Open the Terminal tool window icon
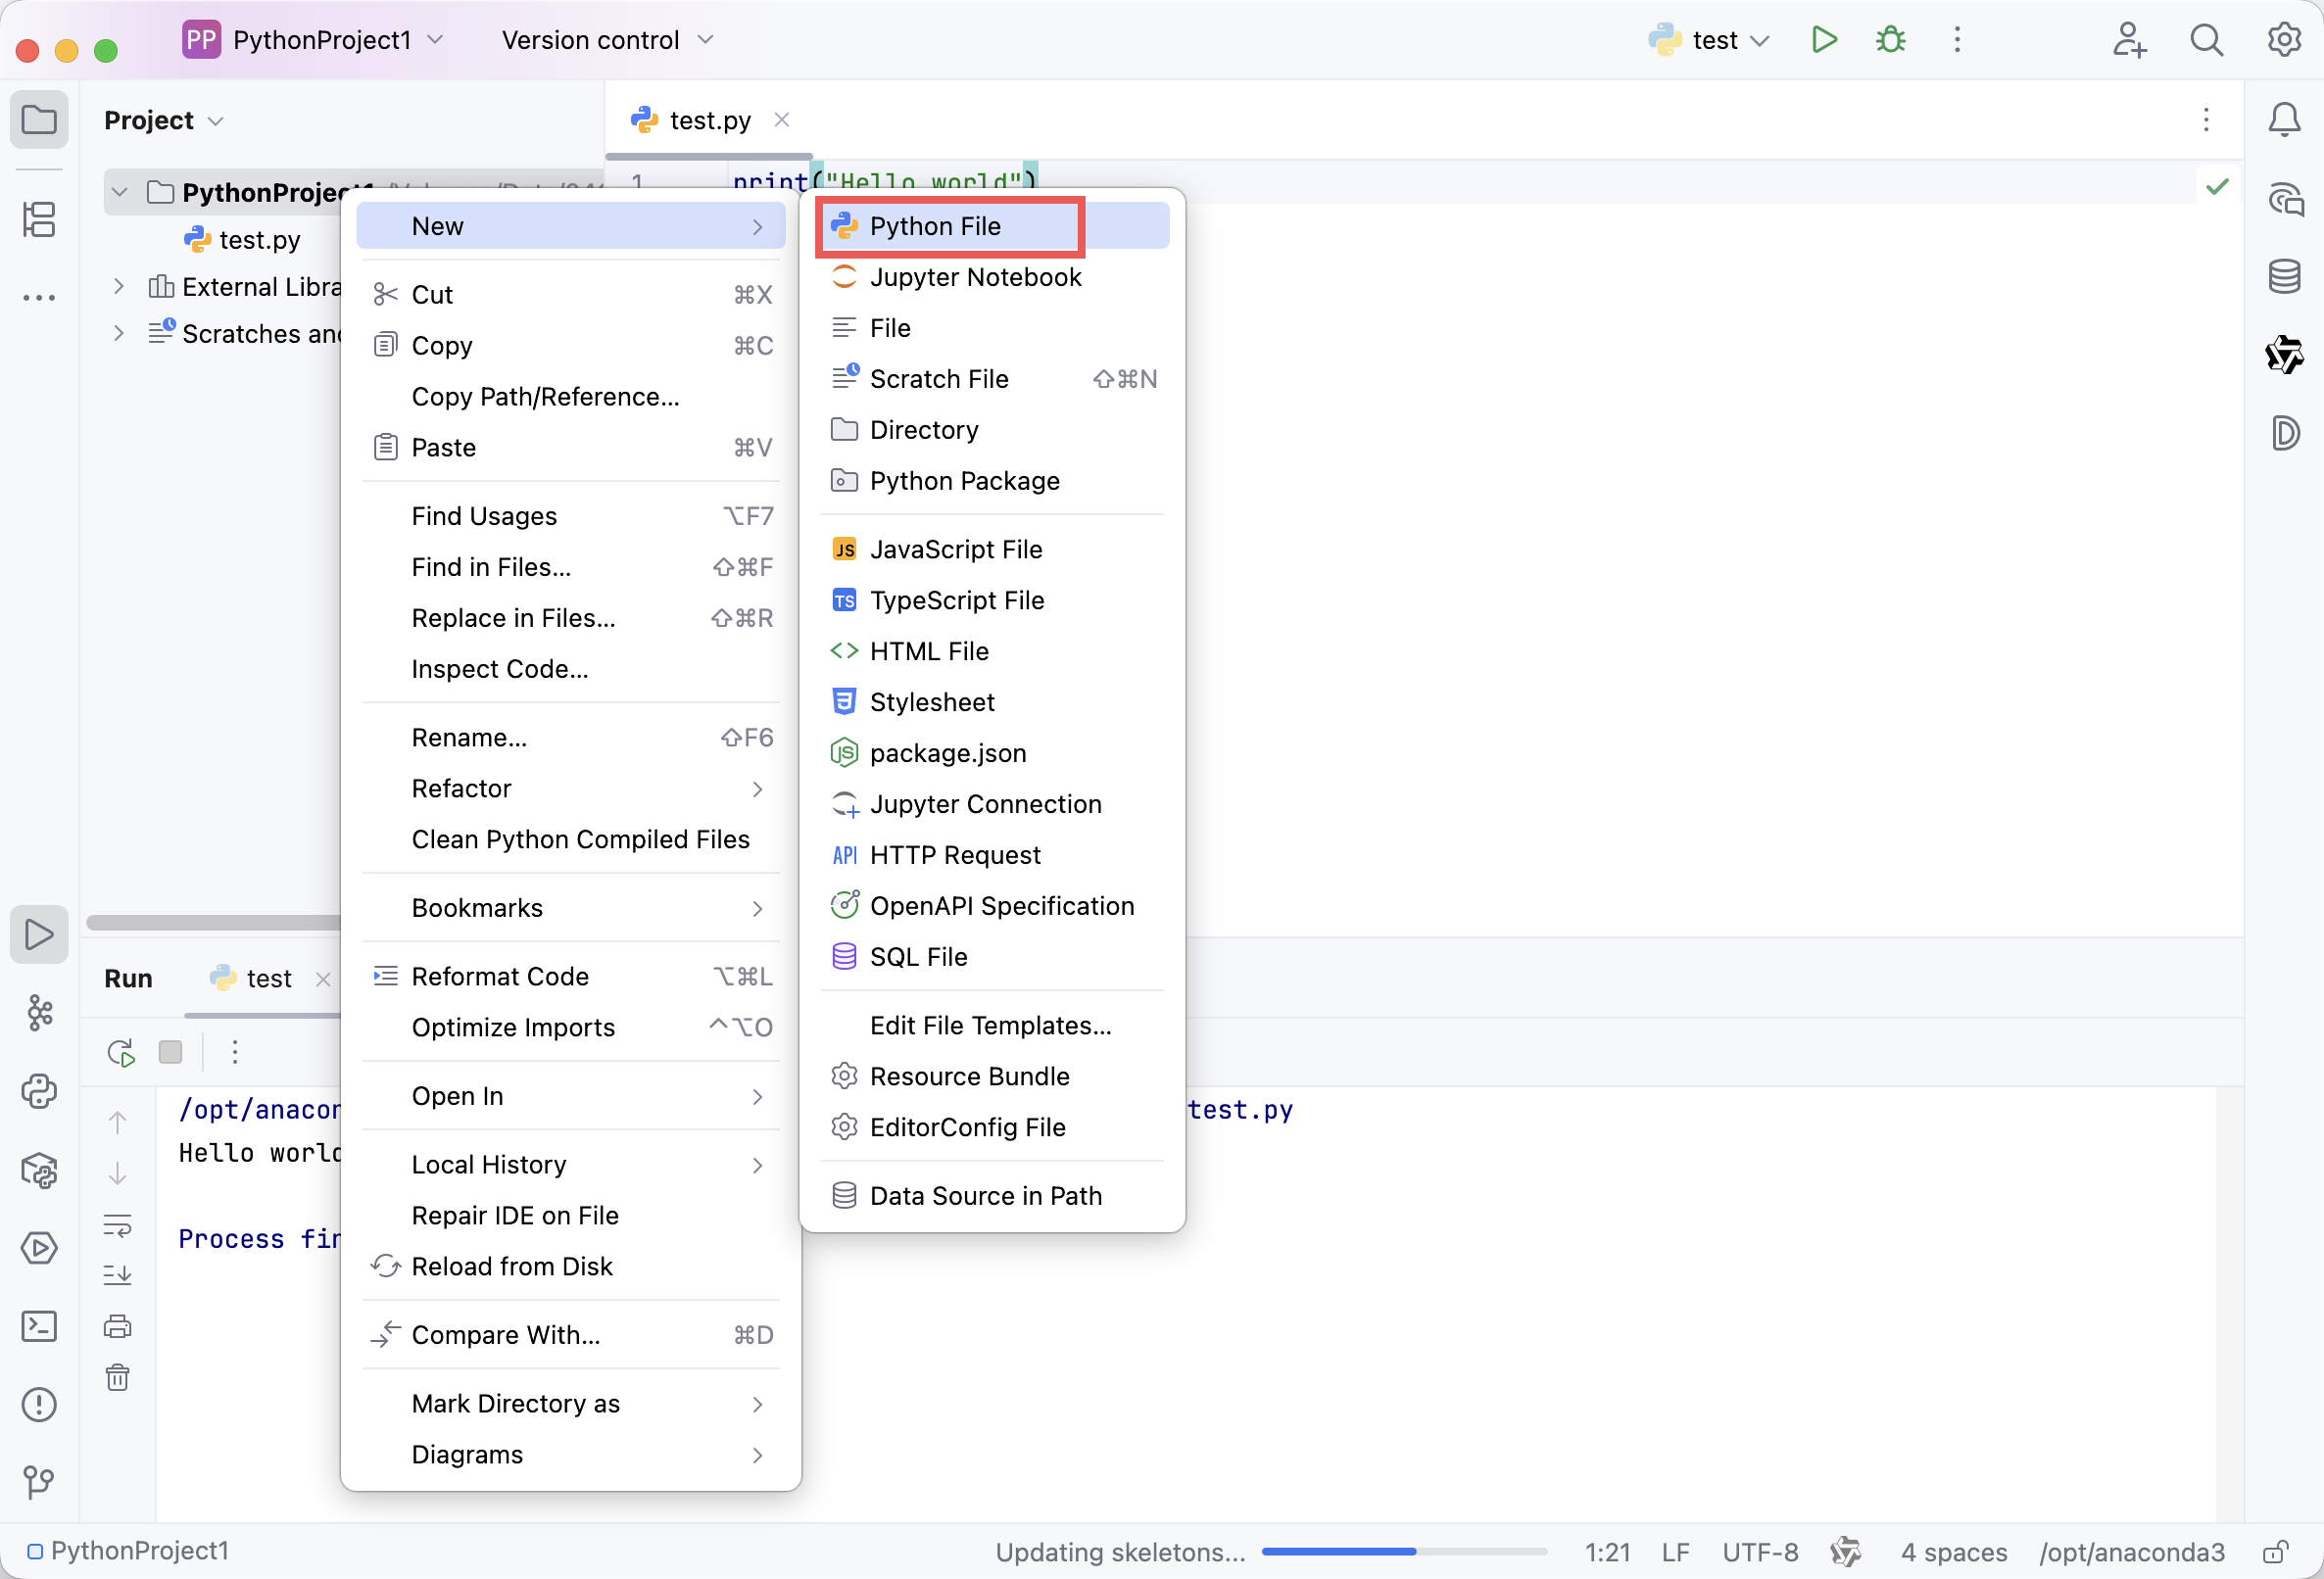 39,1326
